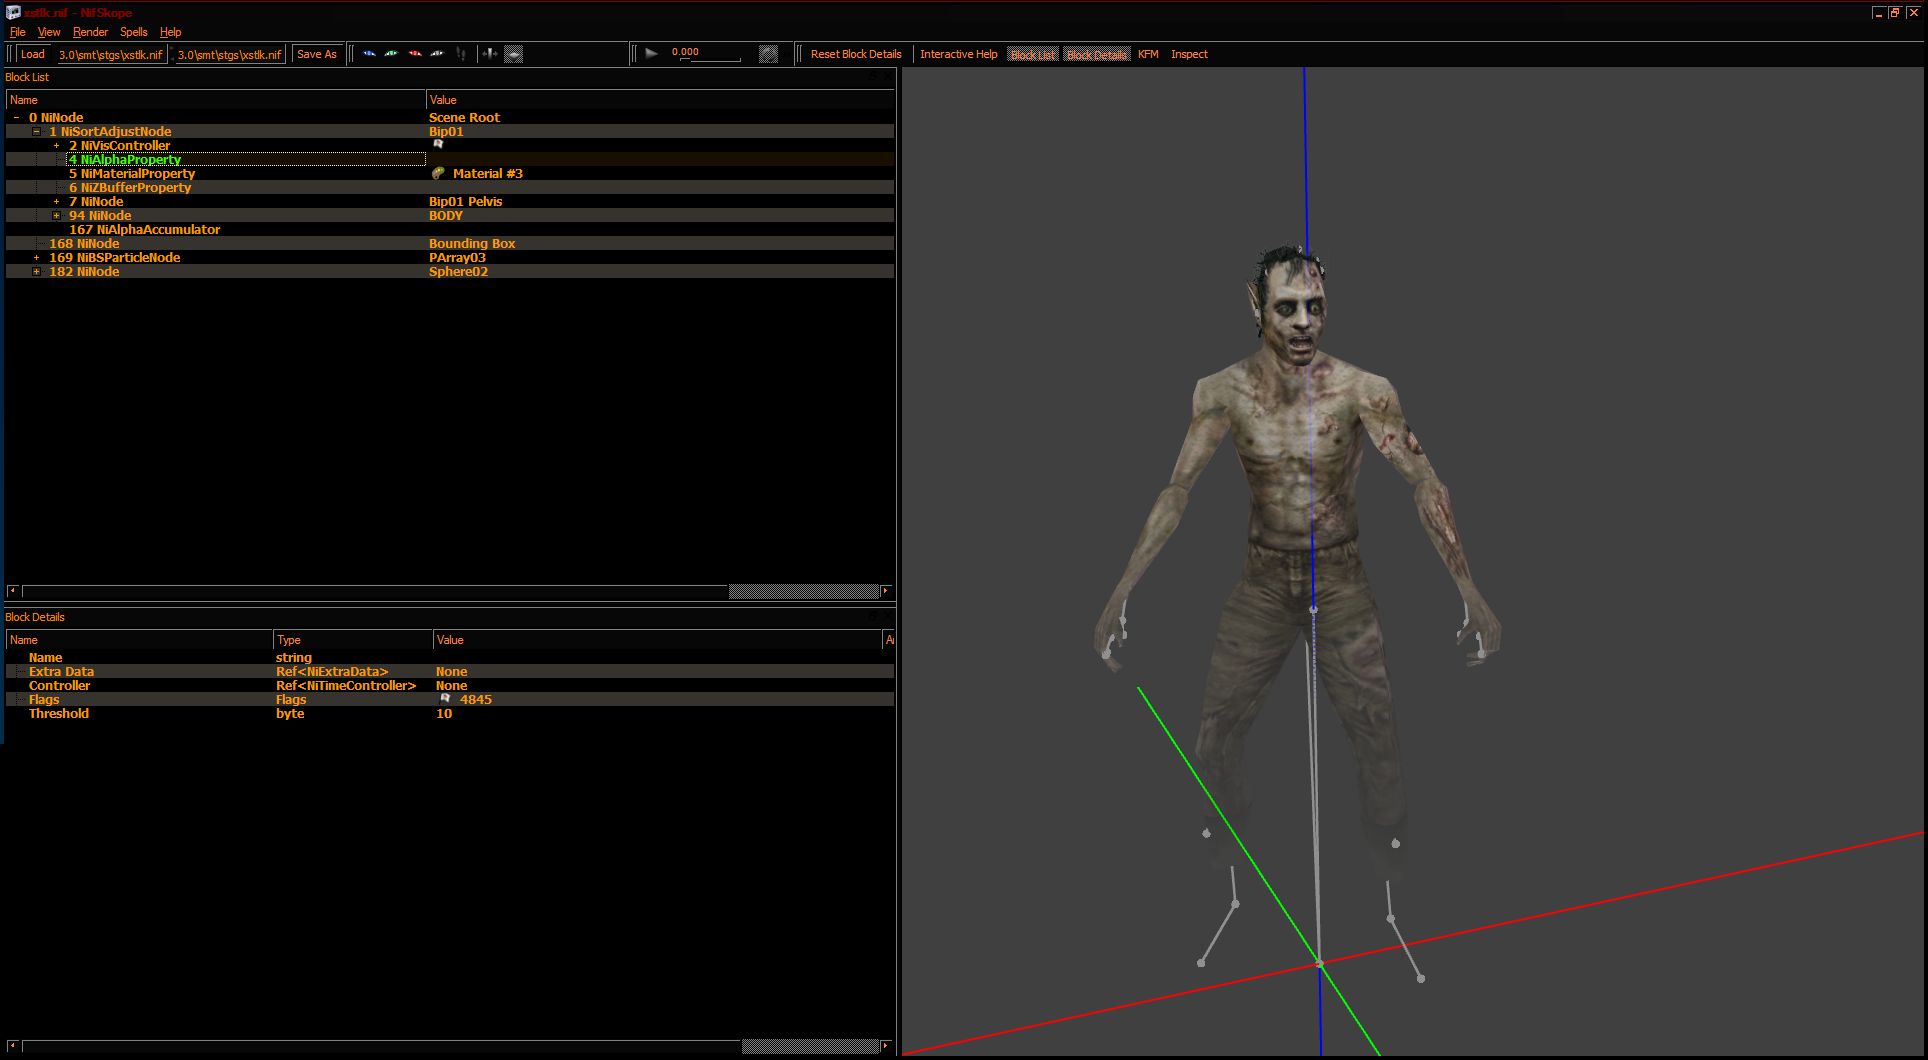
Task: Select the Threshold value 10
Action: (444, 713)
